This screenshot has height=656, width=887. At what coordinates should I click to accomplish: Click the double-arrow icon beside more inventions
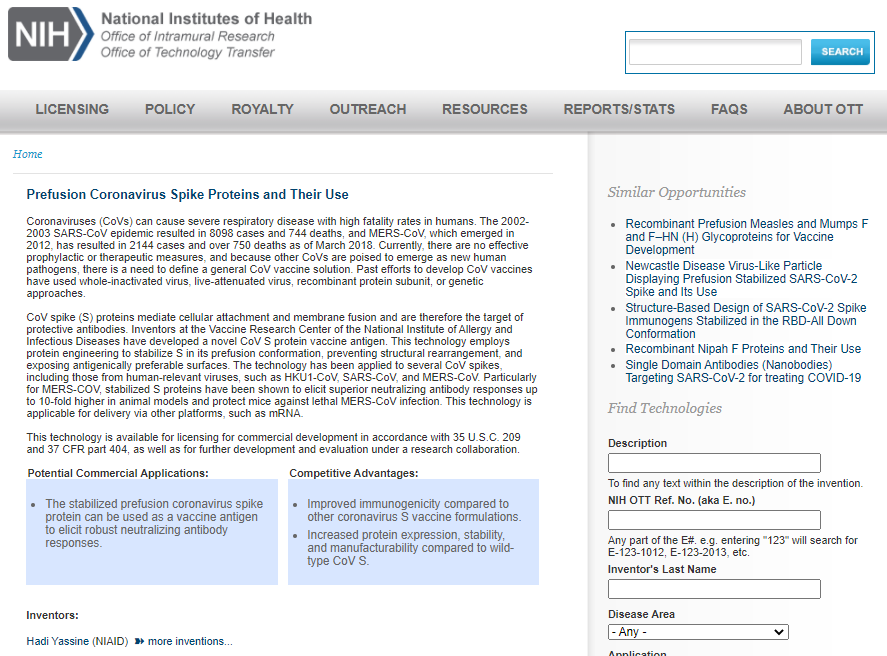(139, 641)
